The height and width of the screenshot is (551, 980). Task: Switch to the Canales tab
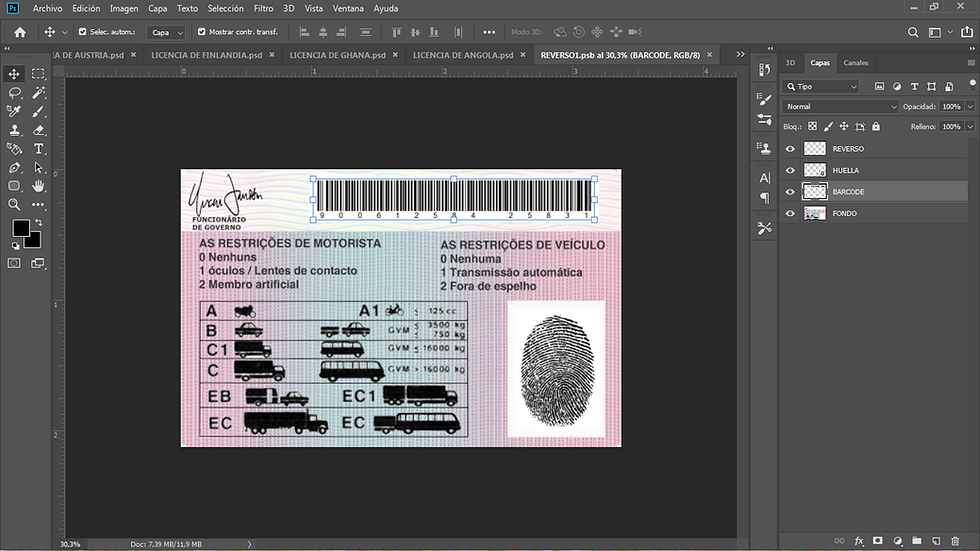coord(856,62)
